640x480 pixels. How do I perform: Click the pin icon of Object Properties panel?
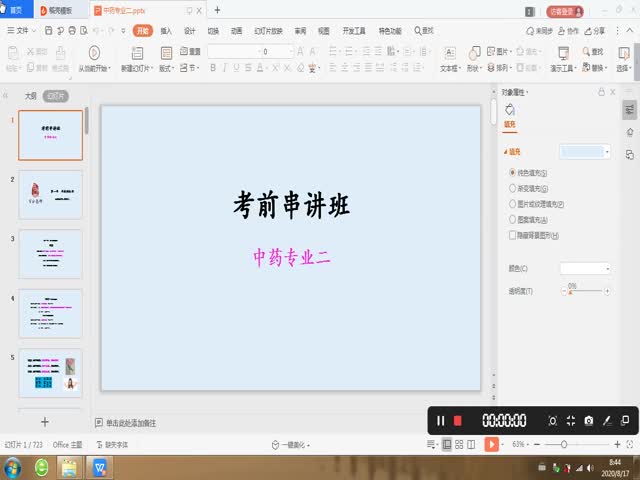[x=601, y=92]
